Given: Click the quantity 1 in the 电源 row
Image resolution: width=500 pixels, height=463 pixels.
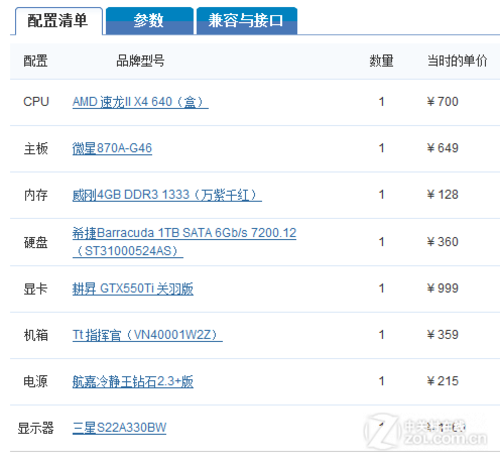Looking at the screenshot, I should coord(382,381).
